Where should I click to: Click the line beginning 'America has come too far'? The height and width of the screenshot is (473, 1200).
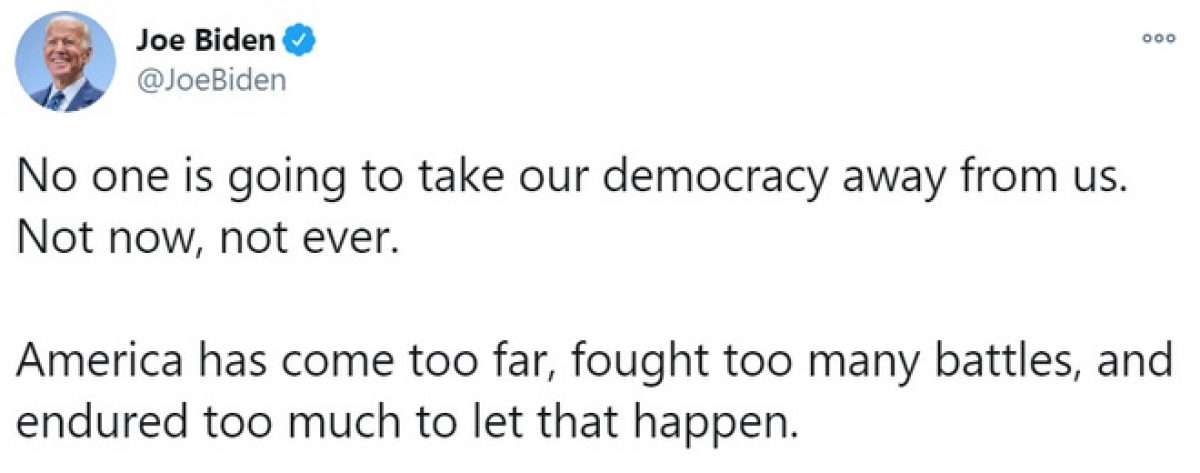(x=596, y=364)
